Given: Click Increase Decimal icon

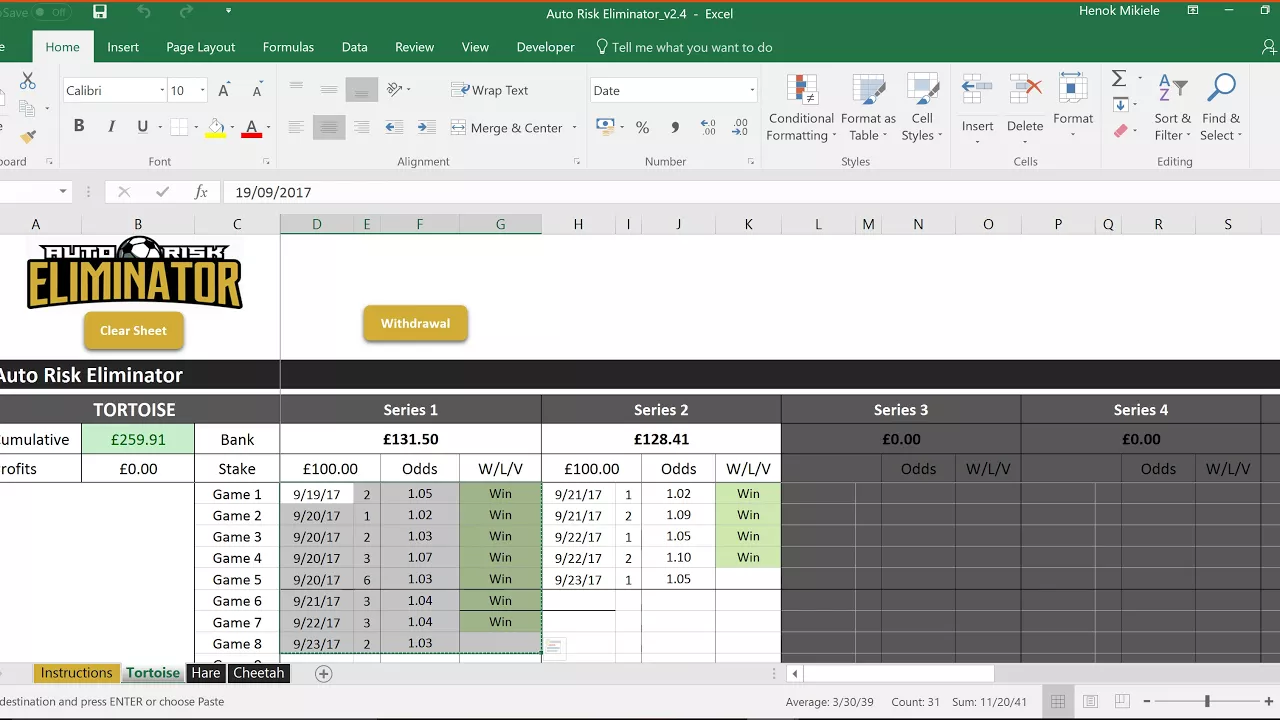Looking at the screenshot, I should [708, 127].
